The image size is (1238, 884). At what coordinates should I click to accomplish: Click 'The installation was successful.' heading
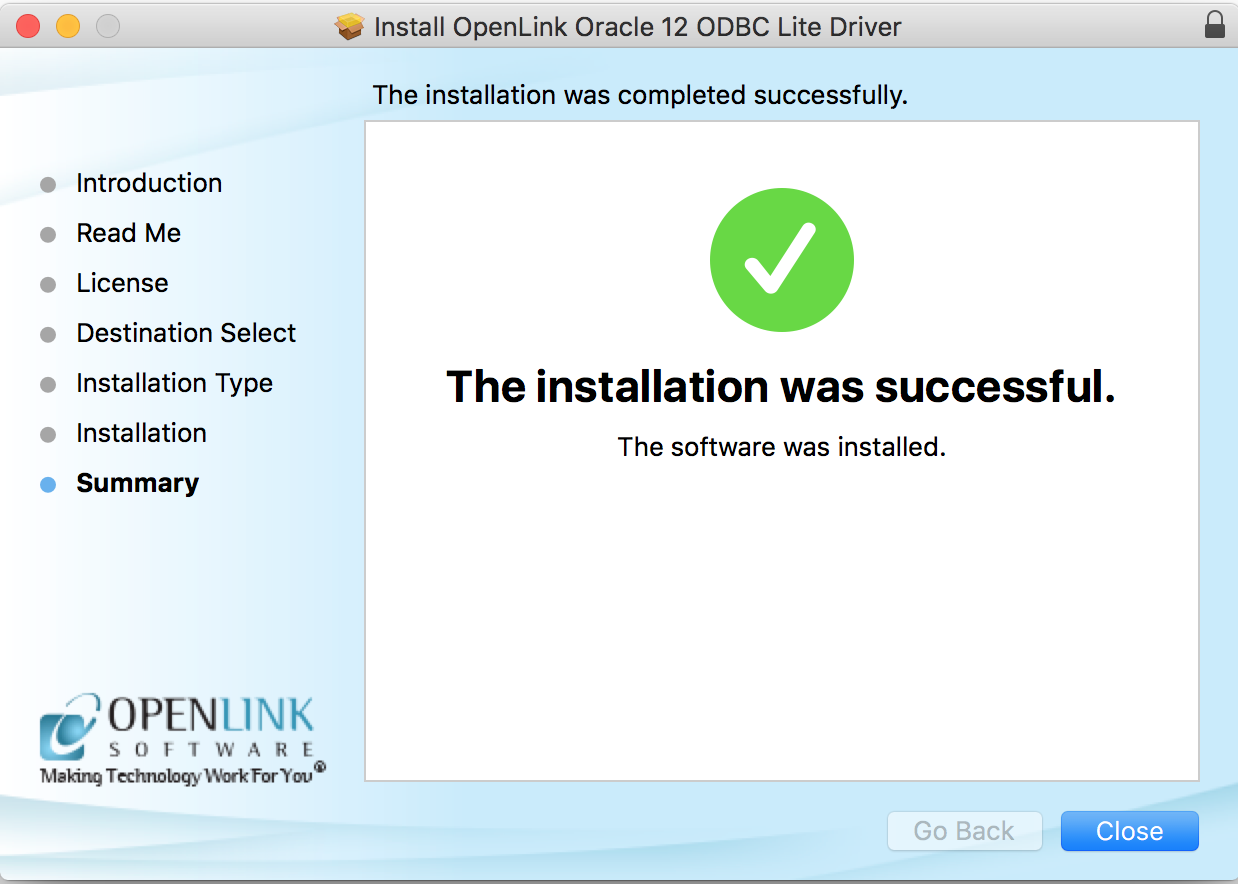(x=781, y=386)
